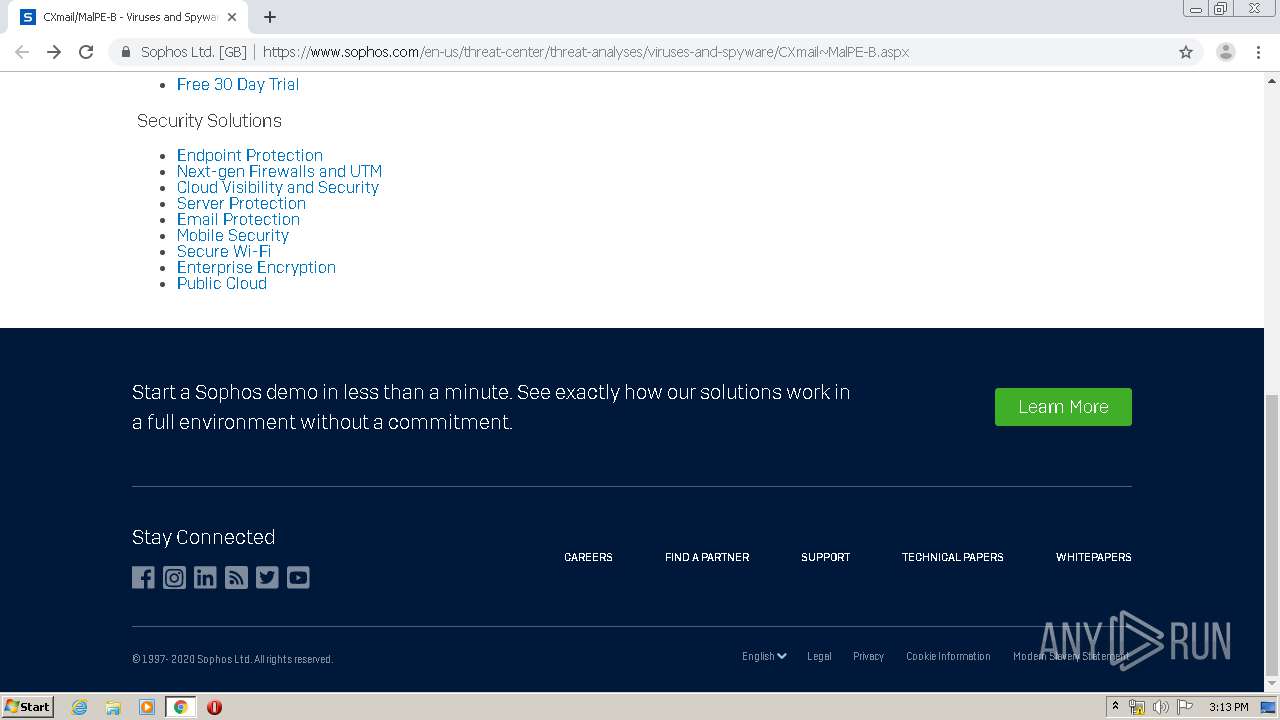Open Sophos RSS feed icon
1280x720 pixels.
tap(236, 578)
